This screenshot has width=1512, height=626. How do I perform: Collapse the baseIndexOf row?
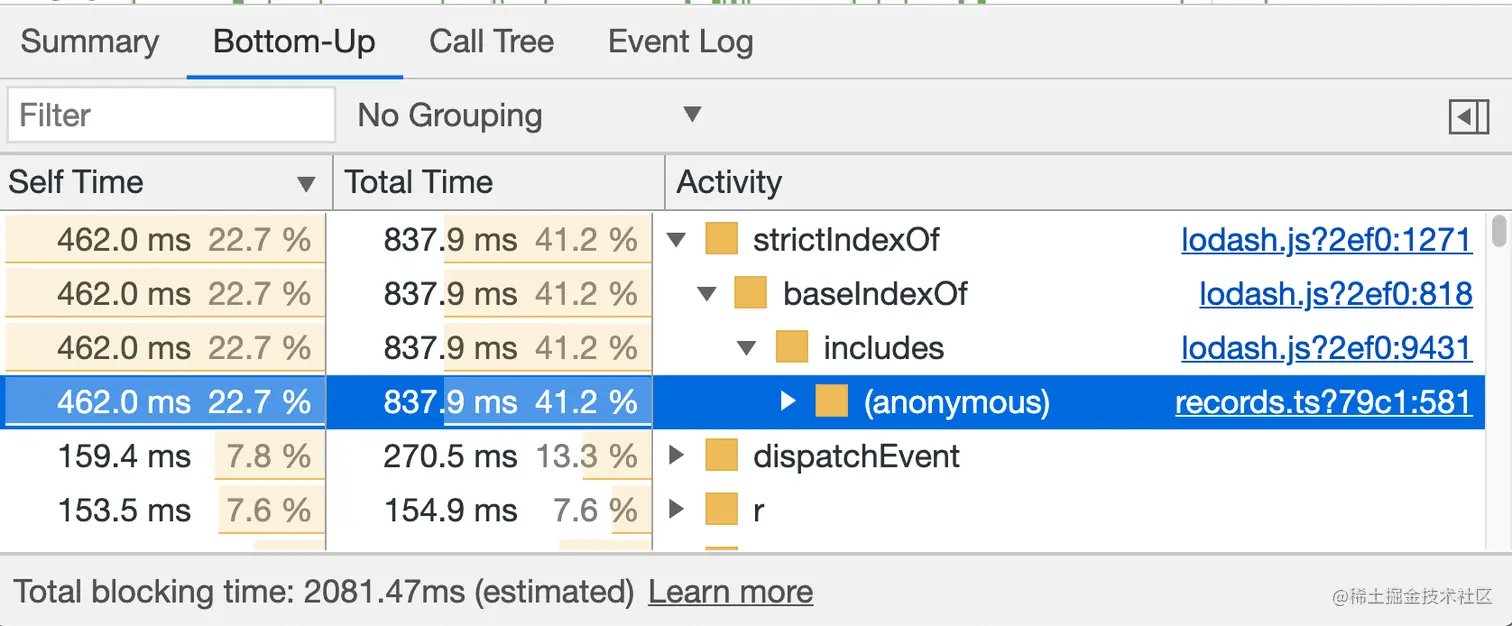(x=707, y=294)
